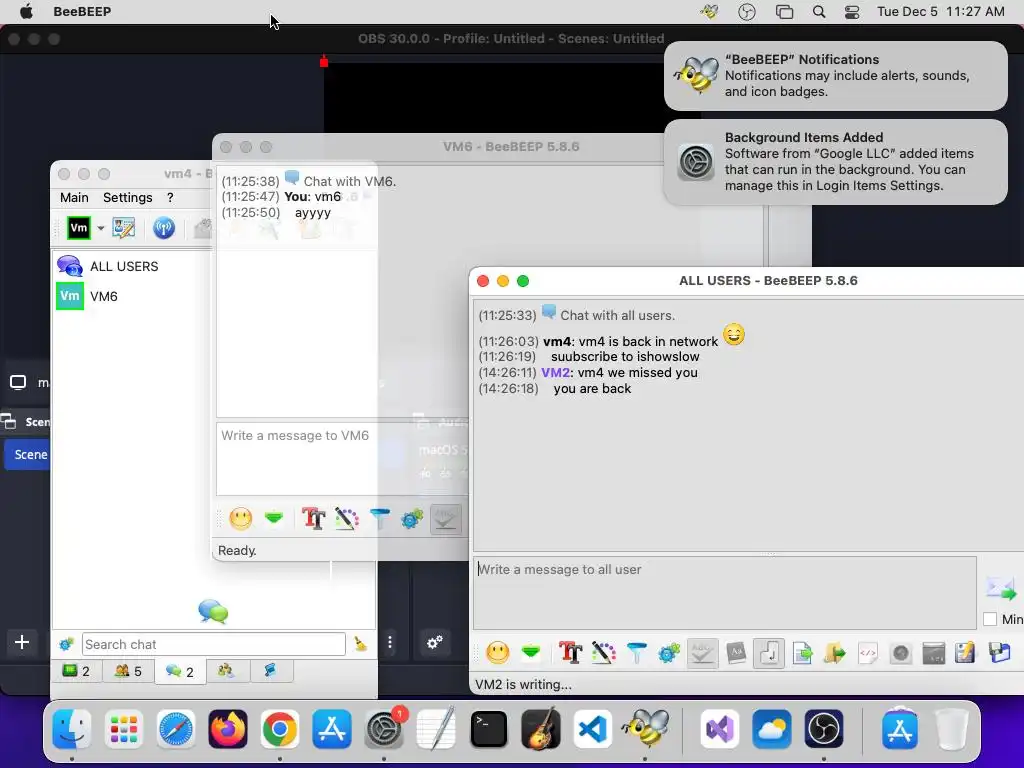Screen dimensions: 1024x768
Task: Click the Vm status avatar in vm4 toolbar
Action: coord(79,228)
